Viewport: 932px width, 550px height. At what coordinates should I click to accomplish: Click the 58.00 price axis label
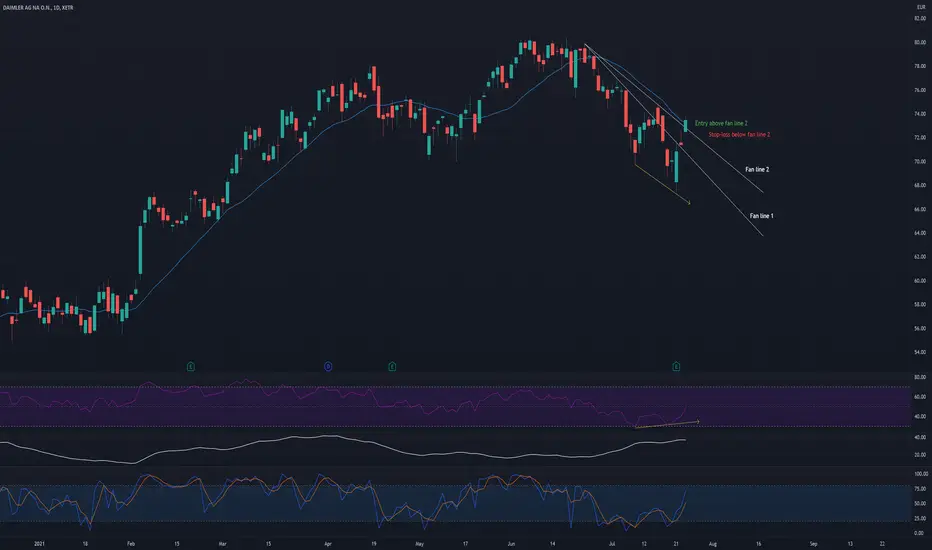pyautogui.click(x=920, y=304)
